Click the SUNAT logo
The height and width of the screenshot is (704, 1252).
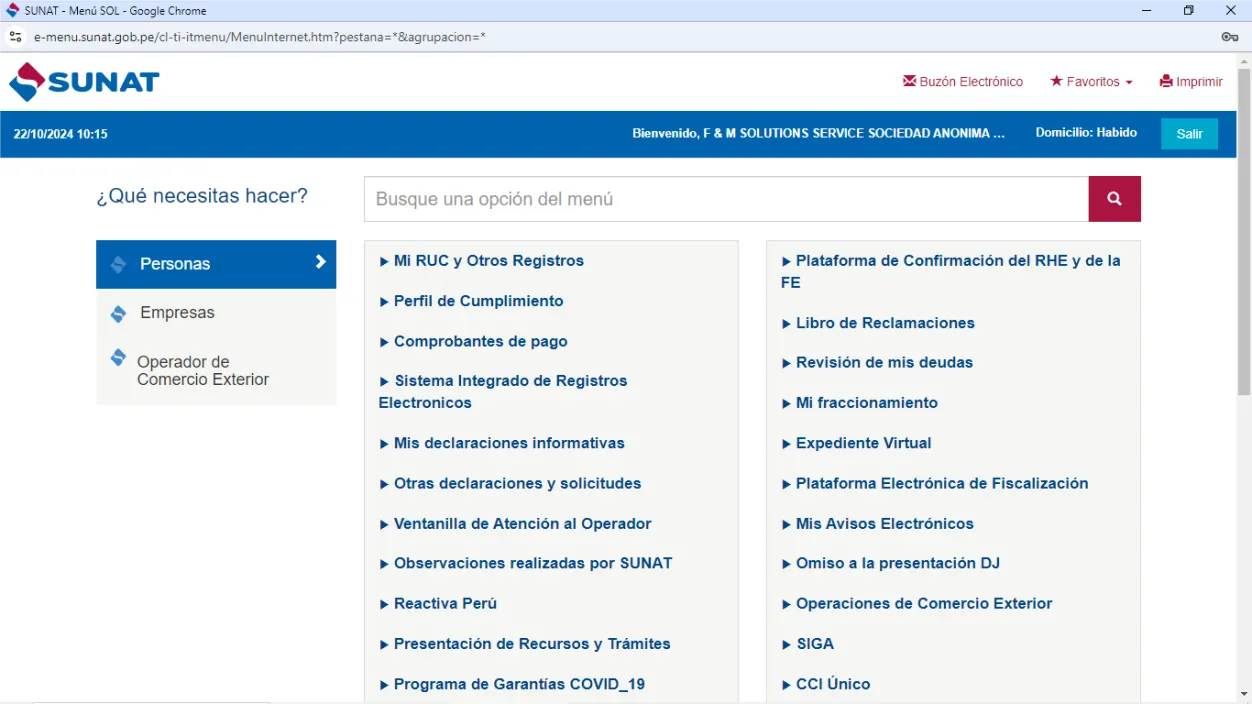pyautogui.click(x=83, y=80)
